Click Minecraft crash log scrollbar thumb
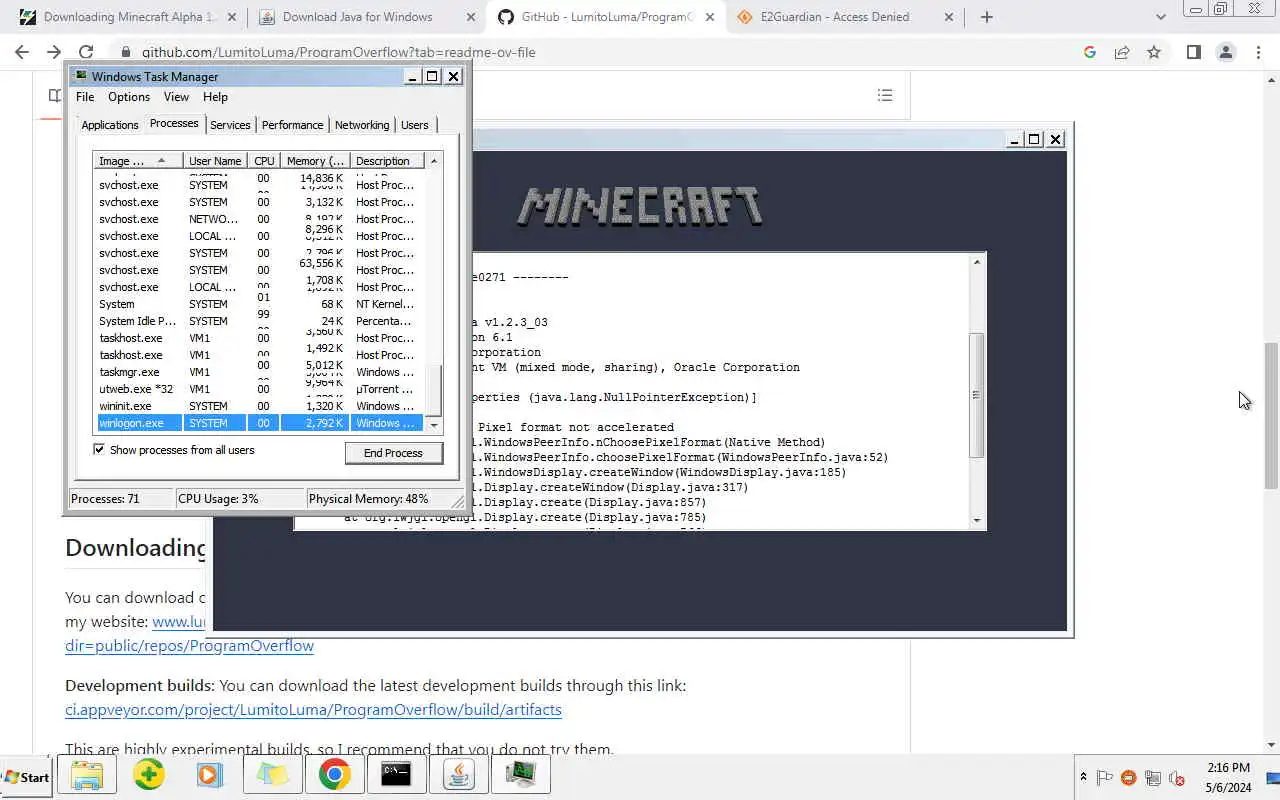 [x=977, y=394]
